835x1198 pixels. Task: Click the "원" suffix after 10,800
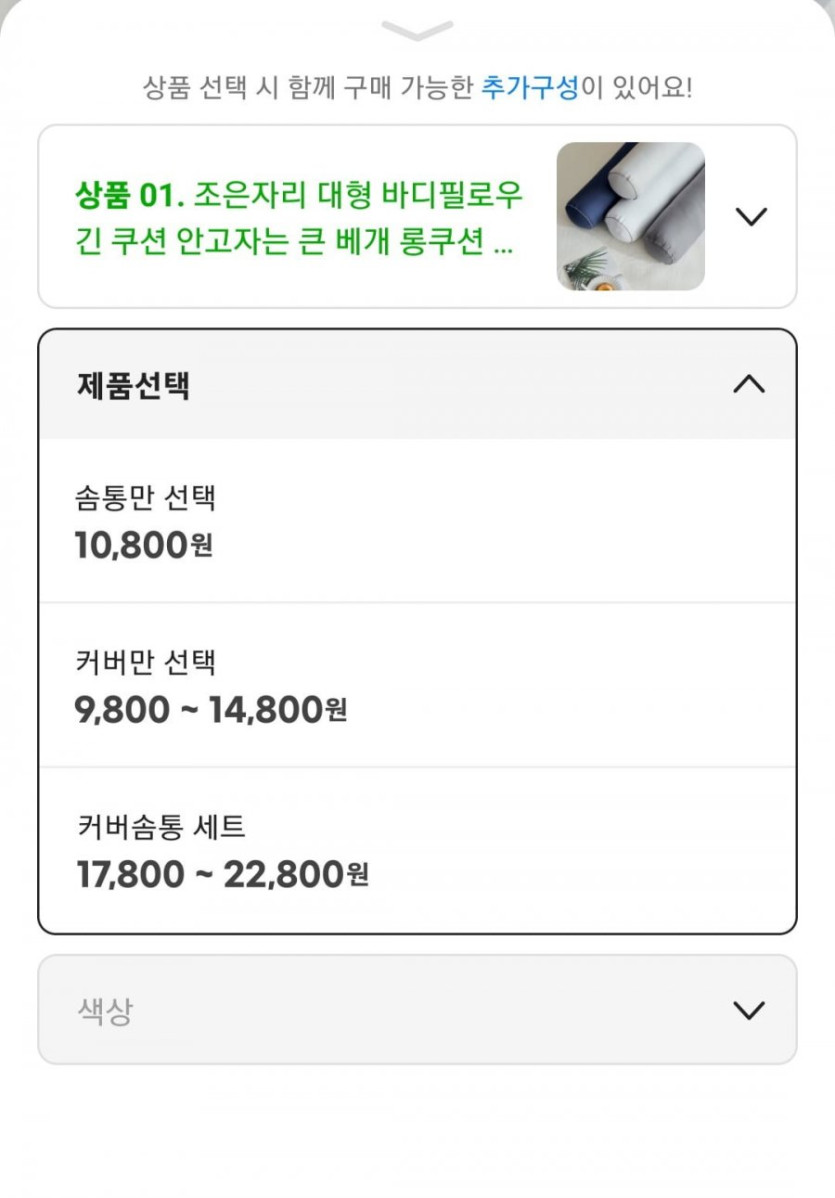(x=201, y=547)
